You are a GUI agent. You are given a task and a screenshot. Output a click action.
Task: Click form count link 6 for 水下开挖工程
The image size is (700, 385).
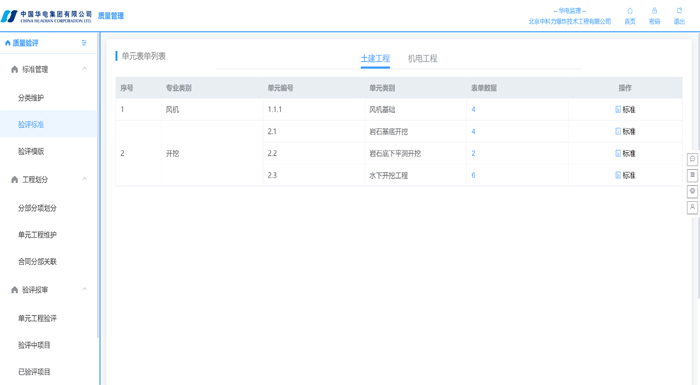pyautogui.click(x=473, y=176)
